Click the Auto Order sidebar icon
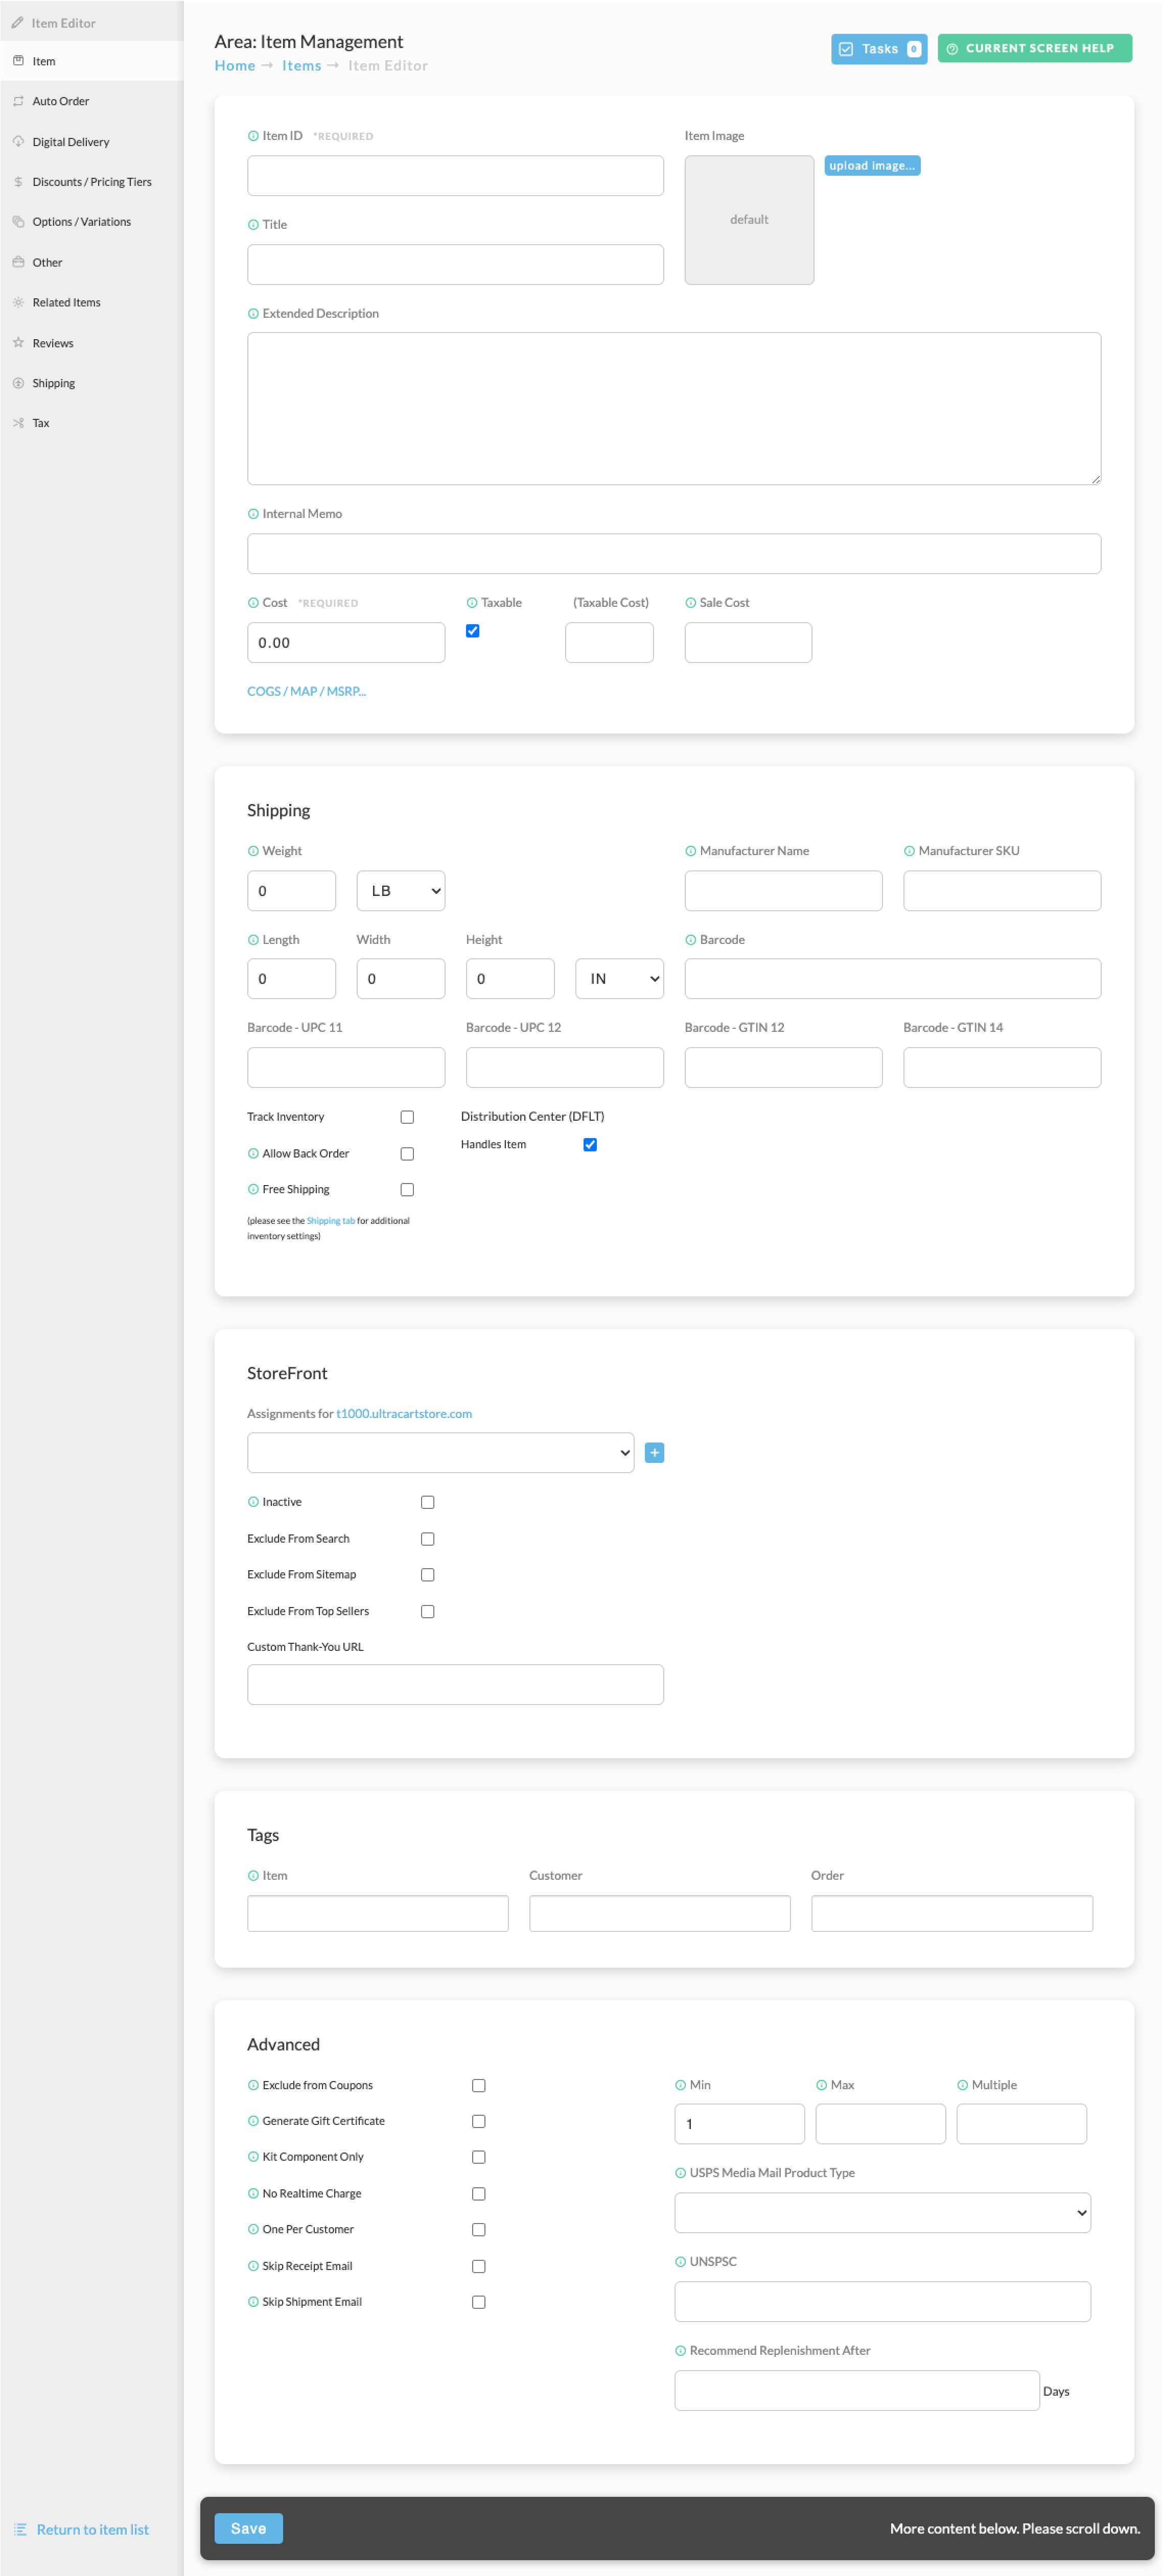The height and width of the screenshot is (2576, 1162). 18,101
